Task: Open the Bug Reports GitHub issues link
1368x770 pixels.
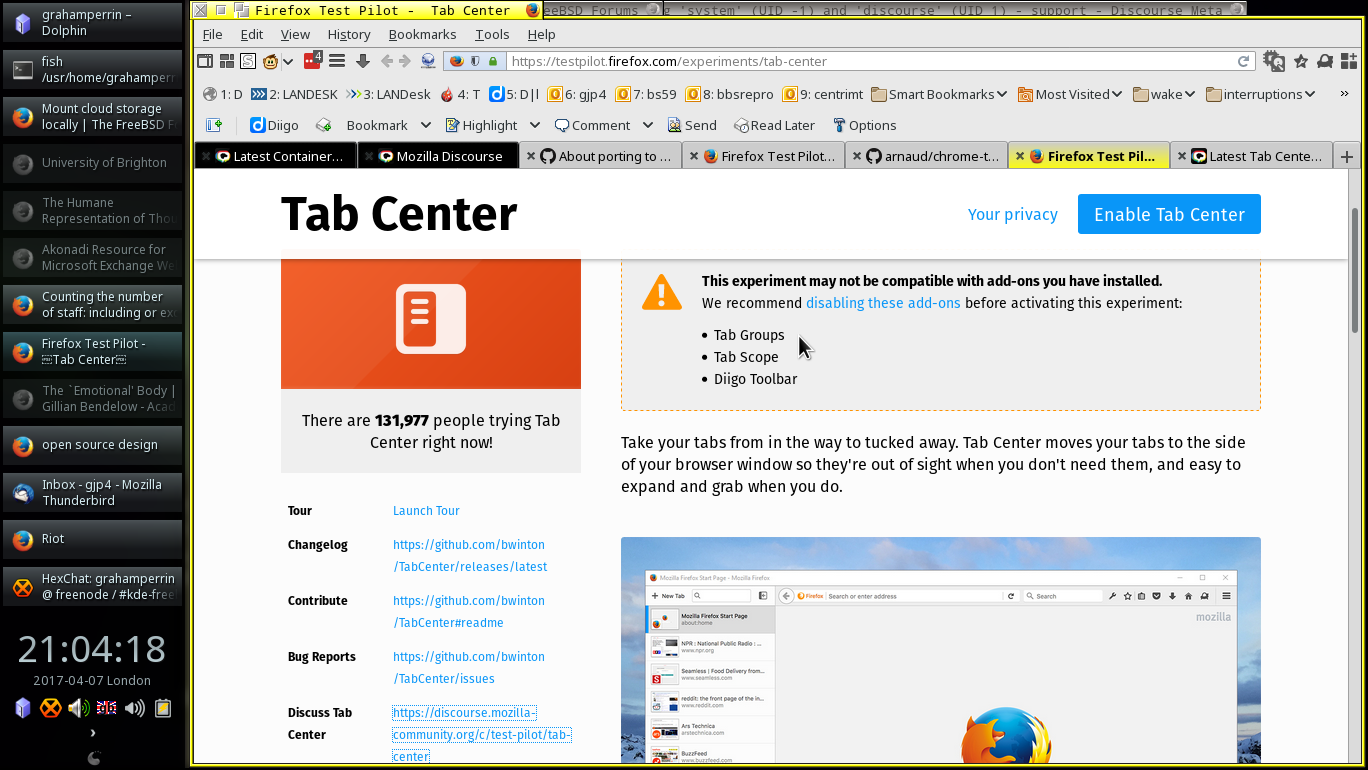Action: pyautogui.click(x=469, y=668)
